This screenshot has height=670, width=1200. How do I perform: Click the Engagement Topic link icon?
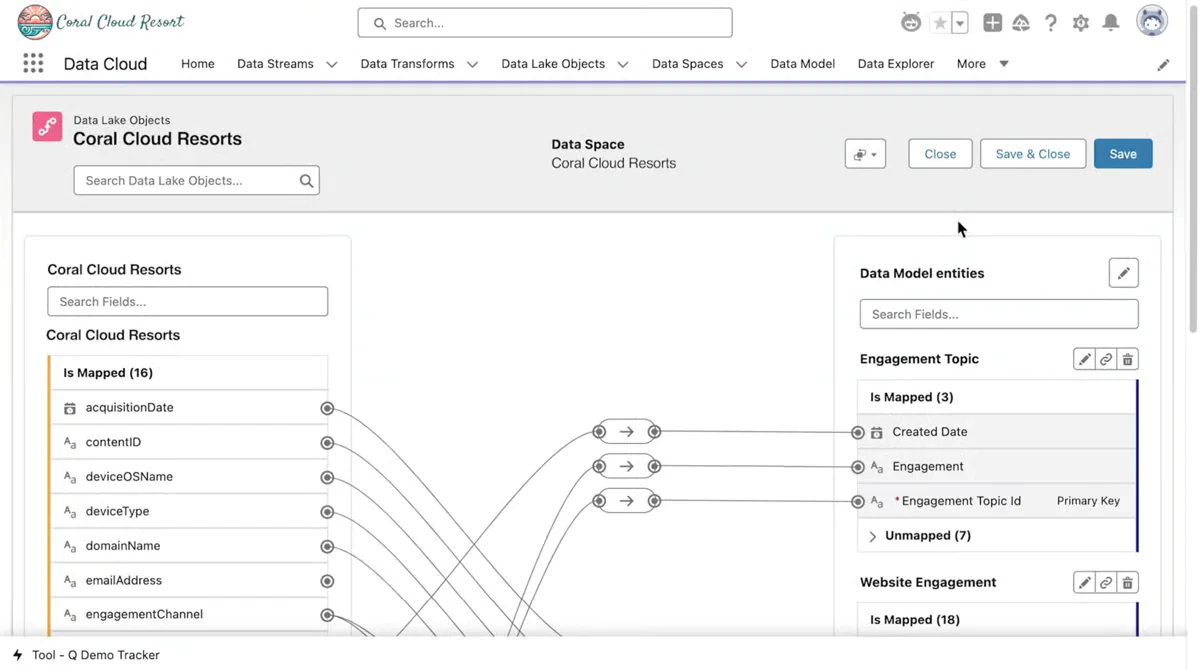(x=1106, y=359)
